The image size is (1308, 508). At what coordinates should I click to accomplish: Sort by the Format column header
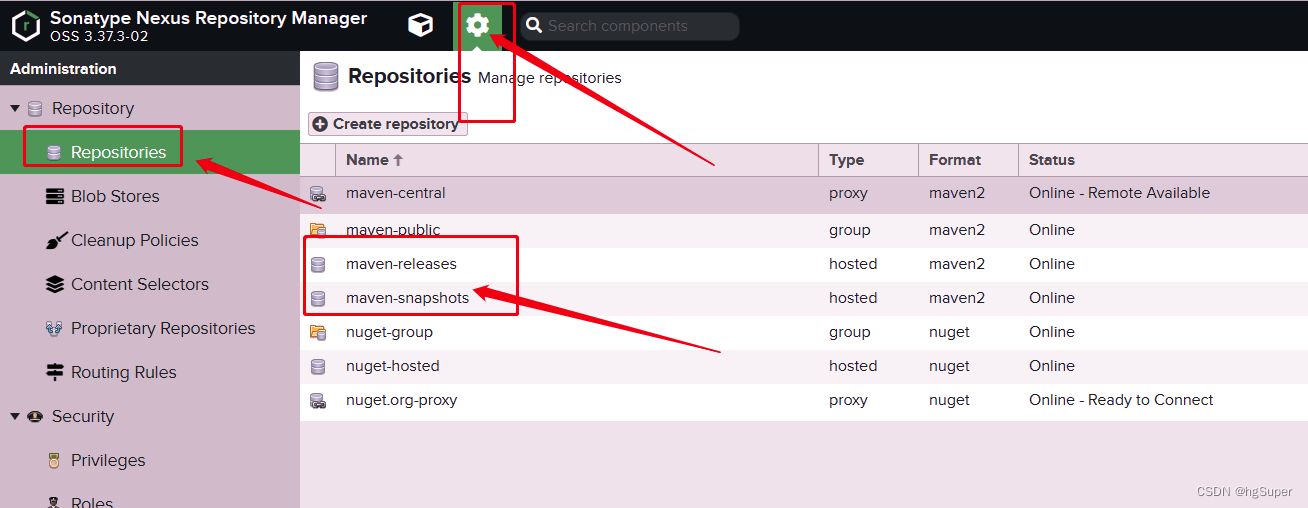pyautogui.click(x=969, y=159)
